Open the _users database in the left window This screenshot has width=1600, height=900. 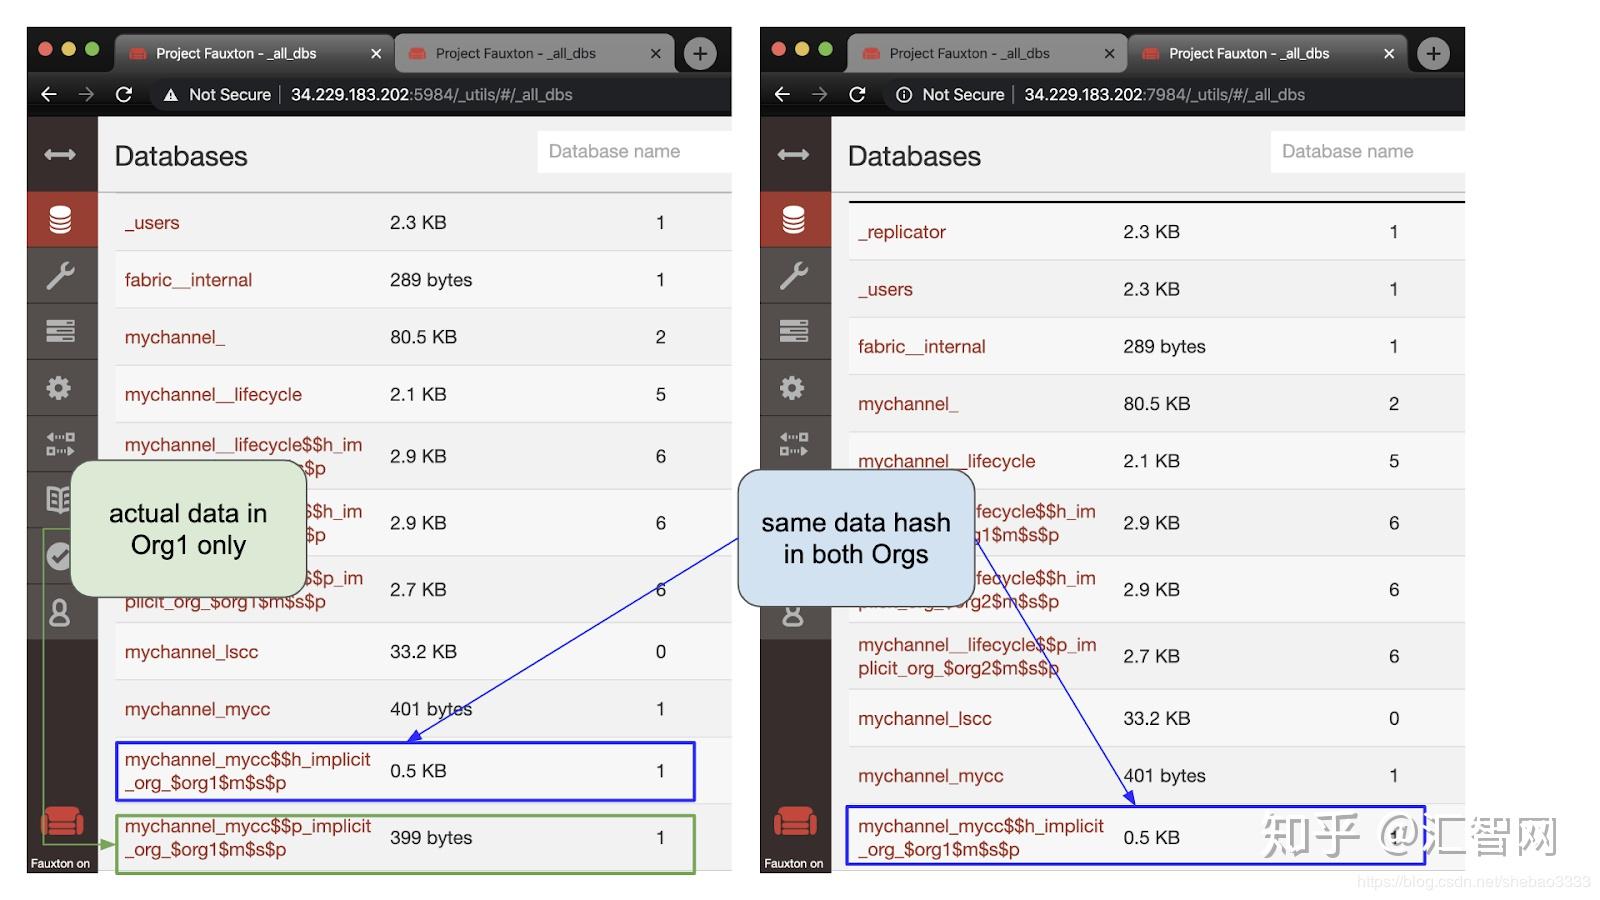tap(152, 223)
